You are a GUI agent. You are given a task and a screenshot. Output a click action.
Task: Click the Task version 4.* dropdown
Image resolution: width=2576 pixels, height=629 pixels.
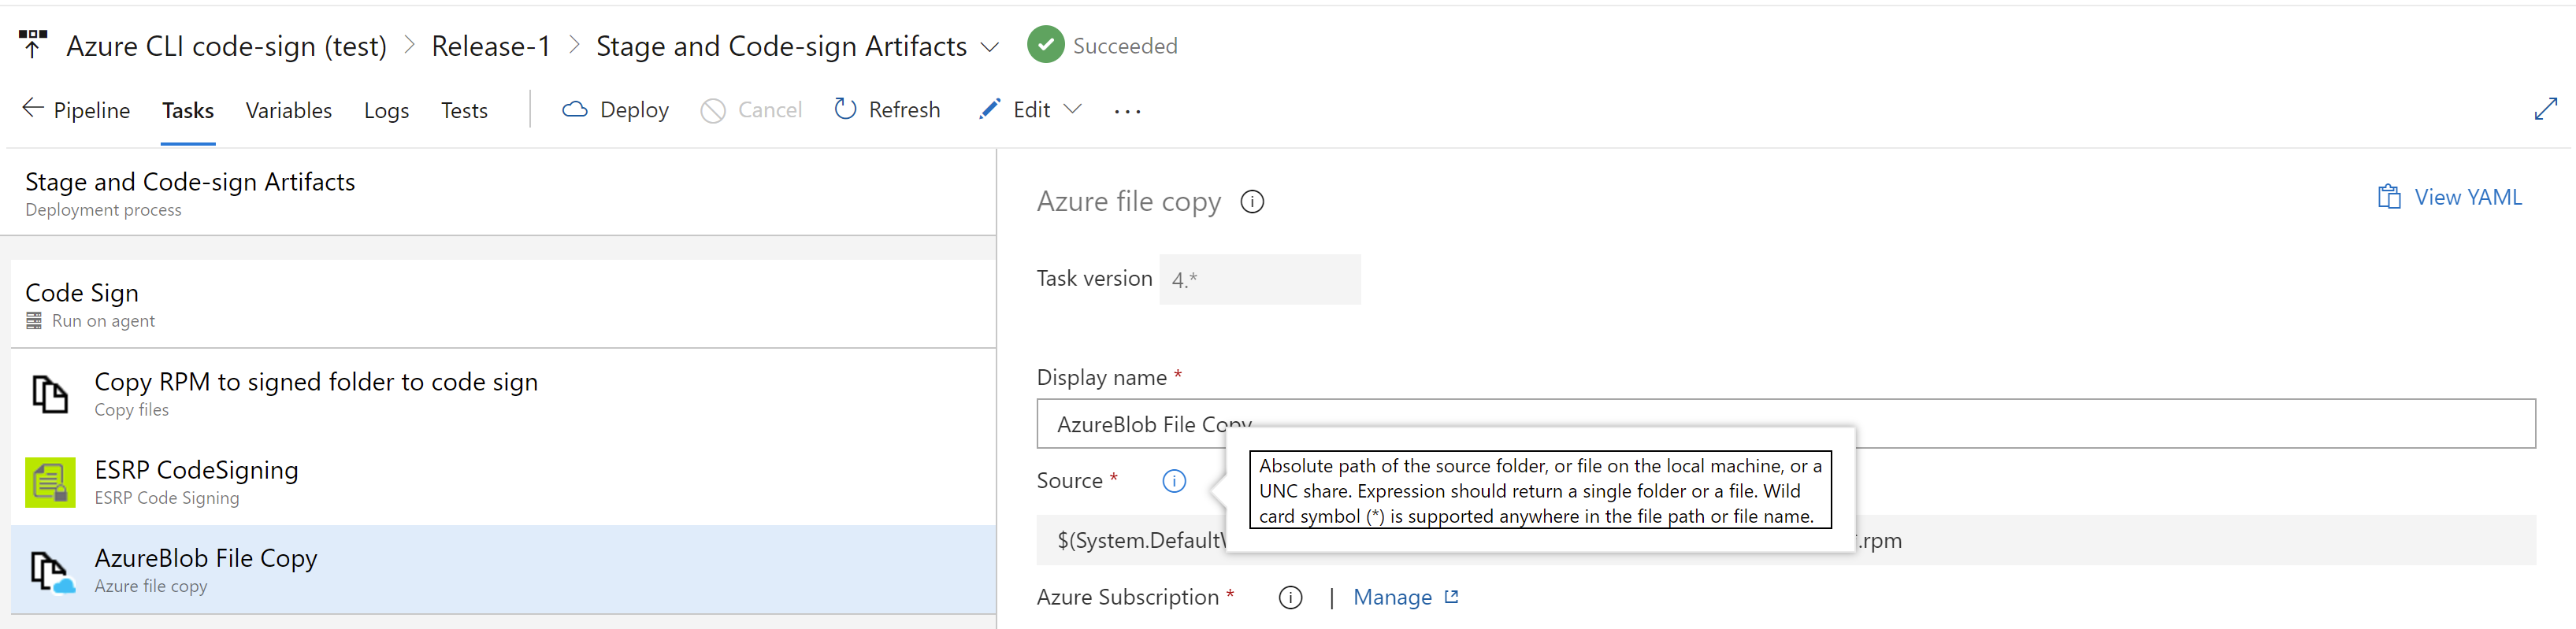coord(1259,279)
